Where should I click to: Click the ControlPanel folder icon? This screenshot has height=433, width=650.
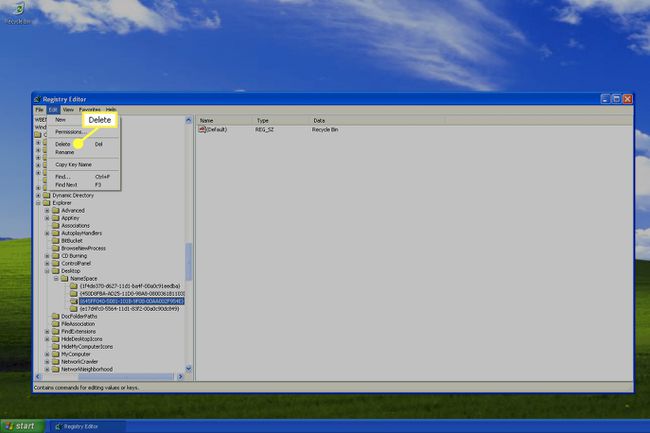pos(56,264)
